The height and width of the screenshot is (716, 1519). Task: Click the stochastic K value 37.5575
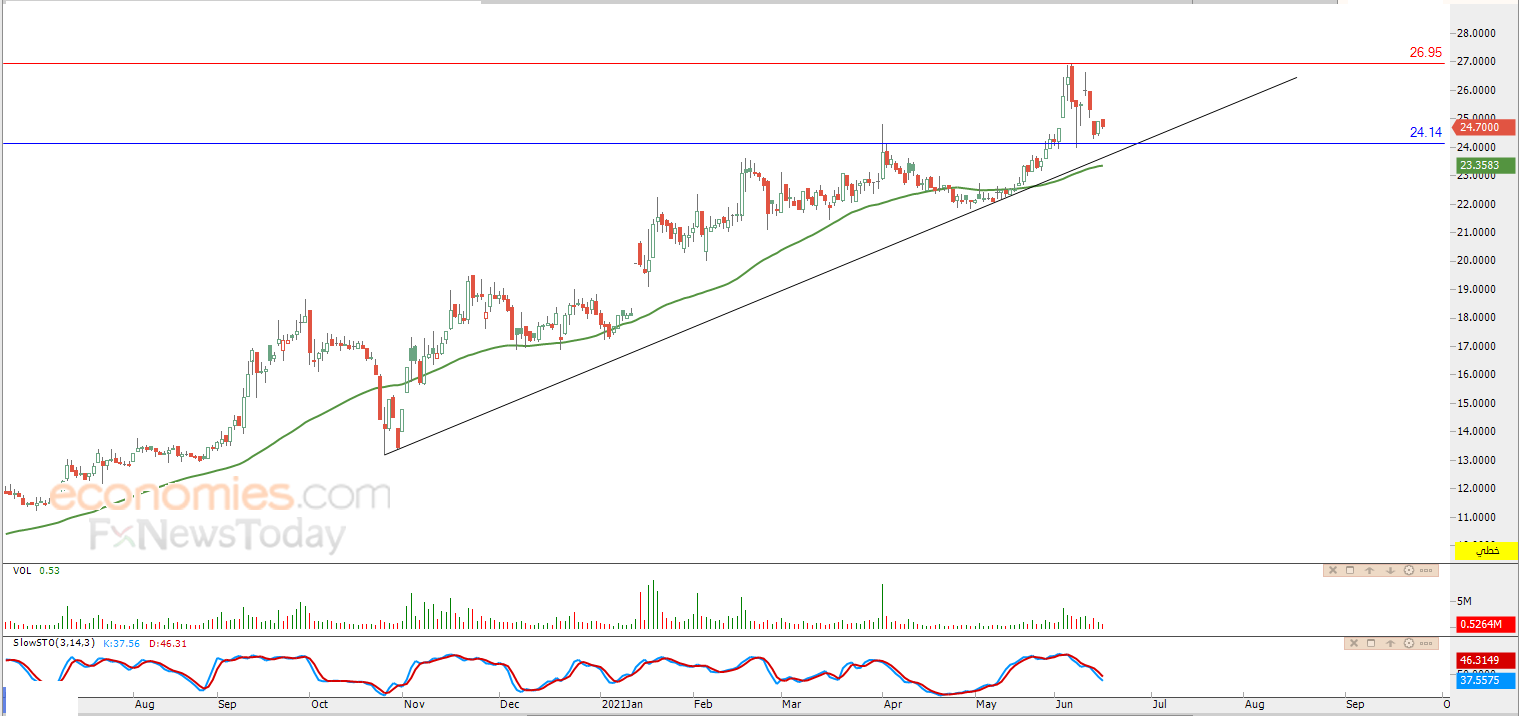click(x=1486, y=680)
